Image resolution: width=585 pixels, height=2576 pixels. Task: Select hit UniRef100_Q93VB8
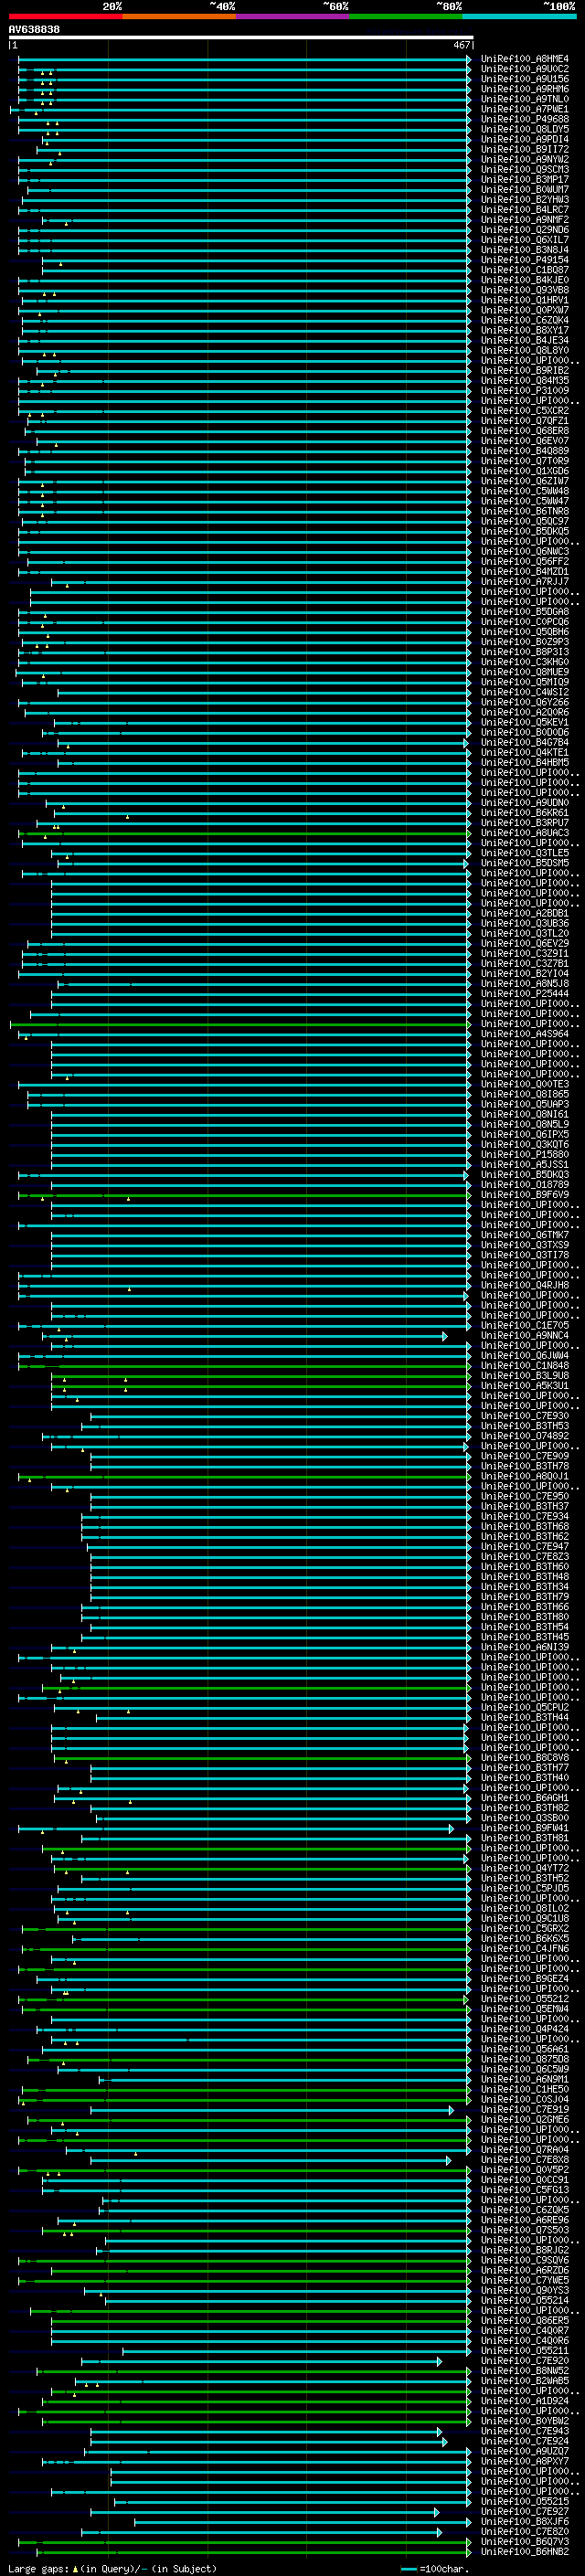point(524,290)
